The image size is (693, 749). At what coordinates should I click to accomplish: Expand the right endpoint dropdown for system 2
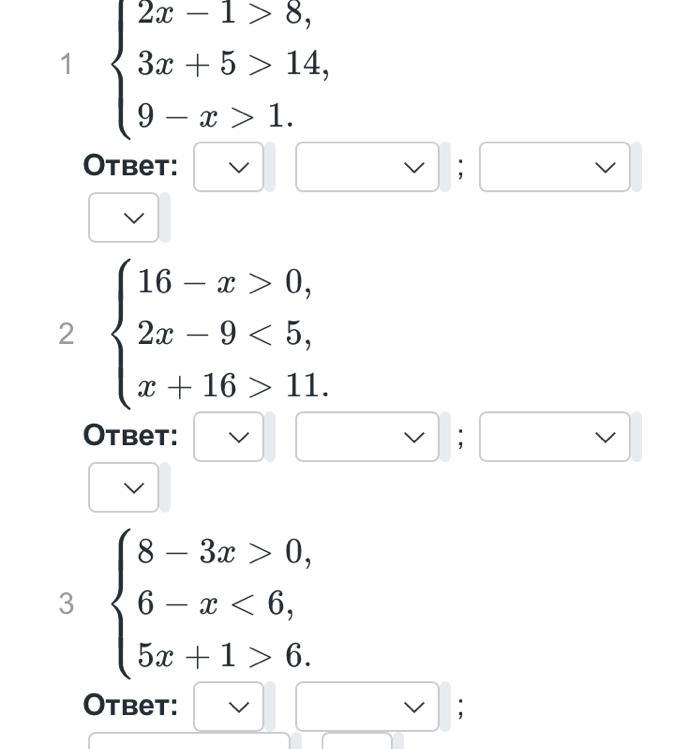pos(554,437)
